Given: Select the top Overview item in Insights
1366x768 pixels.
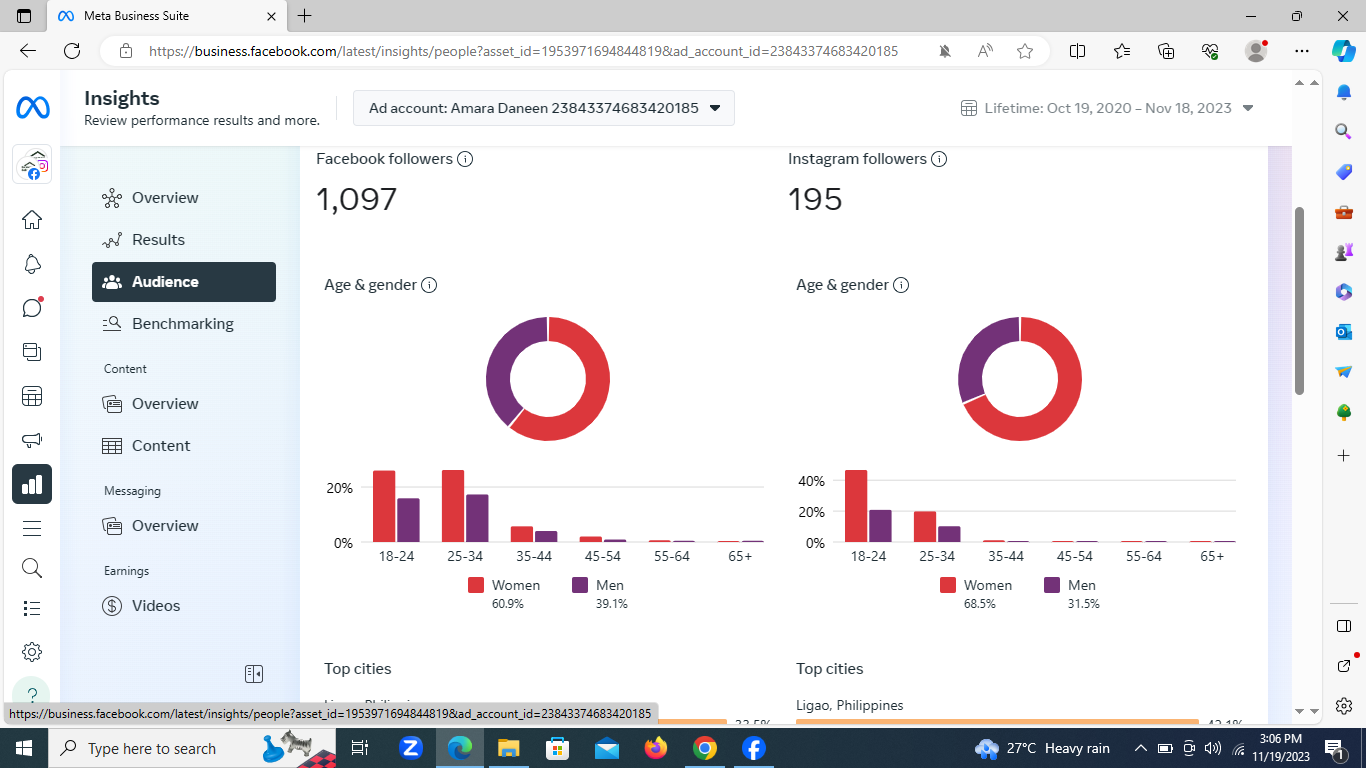Looking at the screenshot, I should pos(184,198).
